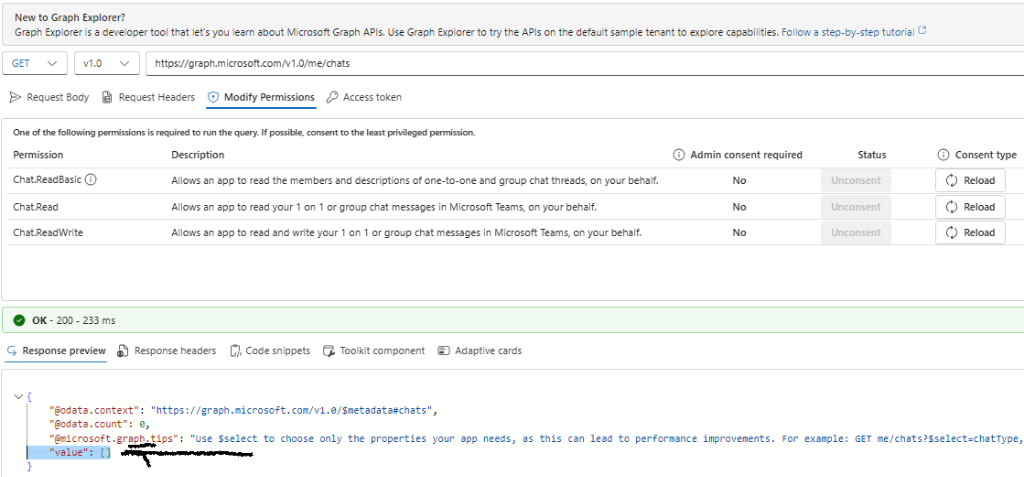Click the Toolkit component icon
The width and height of the screenshot is (1024, 477).
pyautogui.click(x=329, y=351)
